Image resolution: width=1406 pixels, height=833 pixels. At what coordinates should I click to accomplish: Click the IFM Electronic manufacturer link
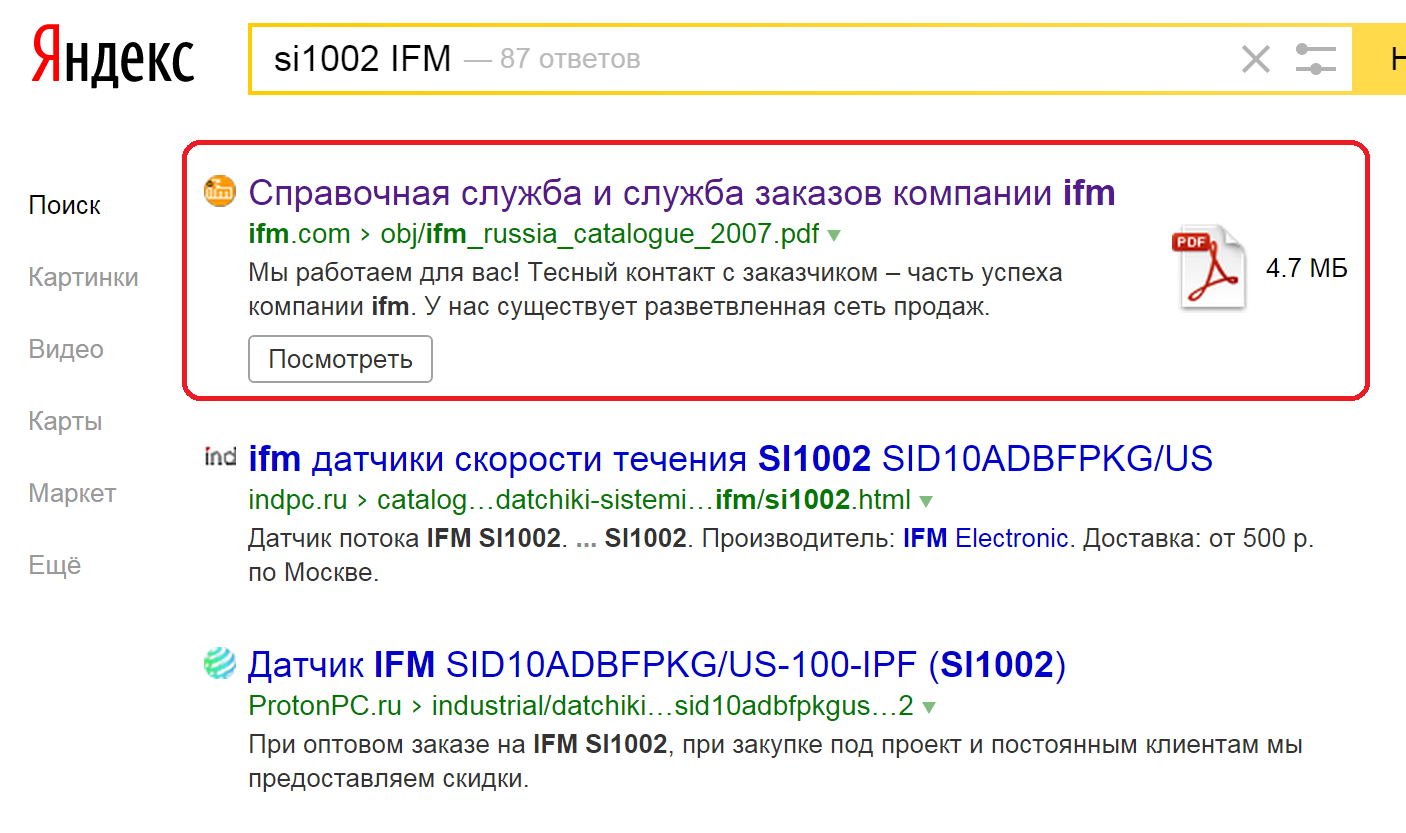(986, 539)
